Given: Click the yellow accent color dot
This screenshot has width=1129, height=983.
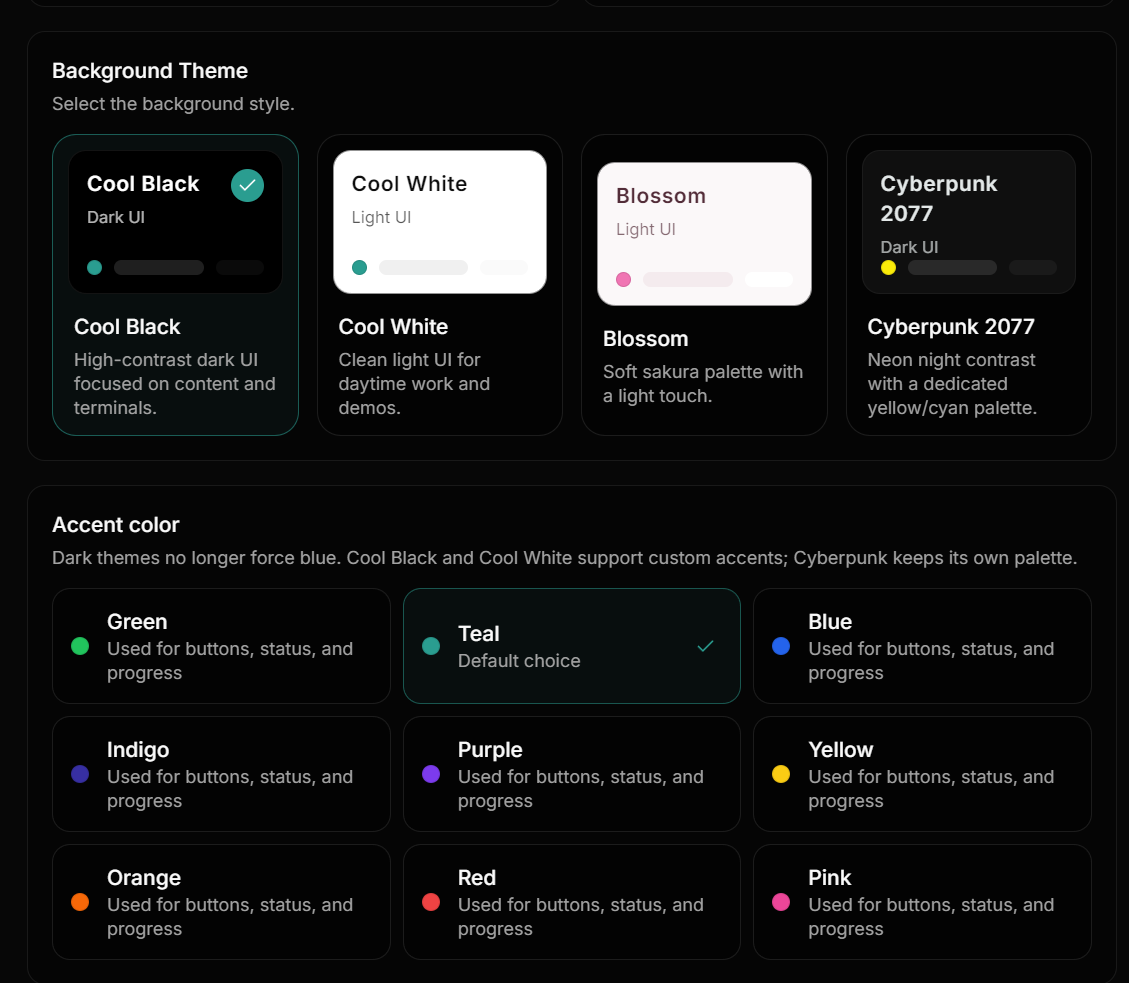Looking at the screenshot, I should (781, 774).
